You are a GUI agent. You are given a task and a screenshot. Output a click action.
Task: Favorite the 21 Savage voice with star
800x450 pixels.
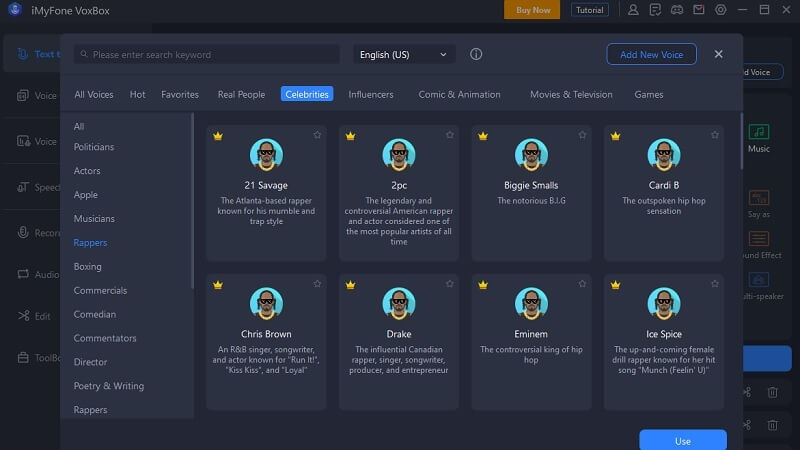coord(317,135)
